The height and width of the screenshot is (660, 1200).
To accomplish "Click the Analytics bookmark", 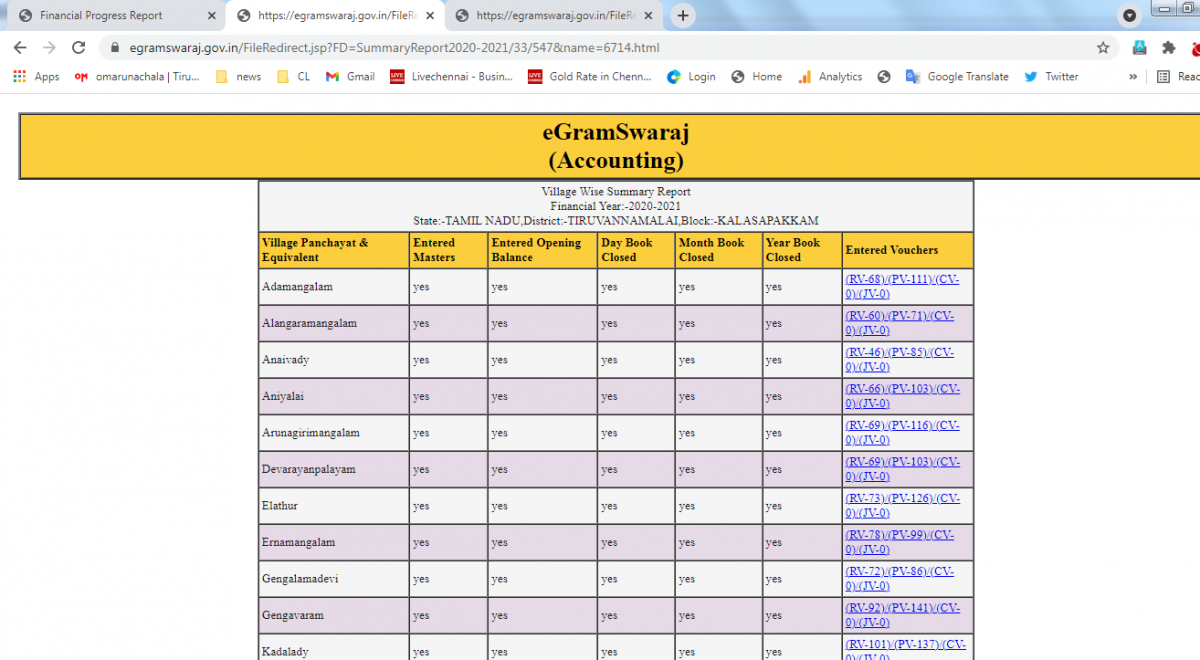I will pyautogui.click(x=830, y=77).
